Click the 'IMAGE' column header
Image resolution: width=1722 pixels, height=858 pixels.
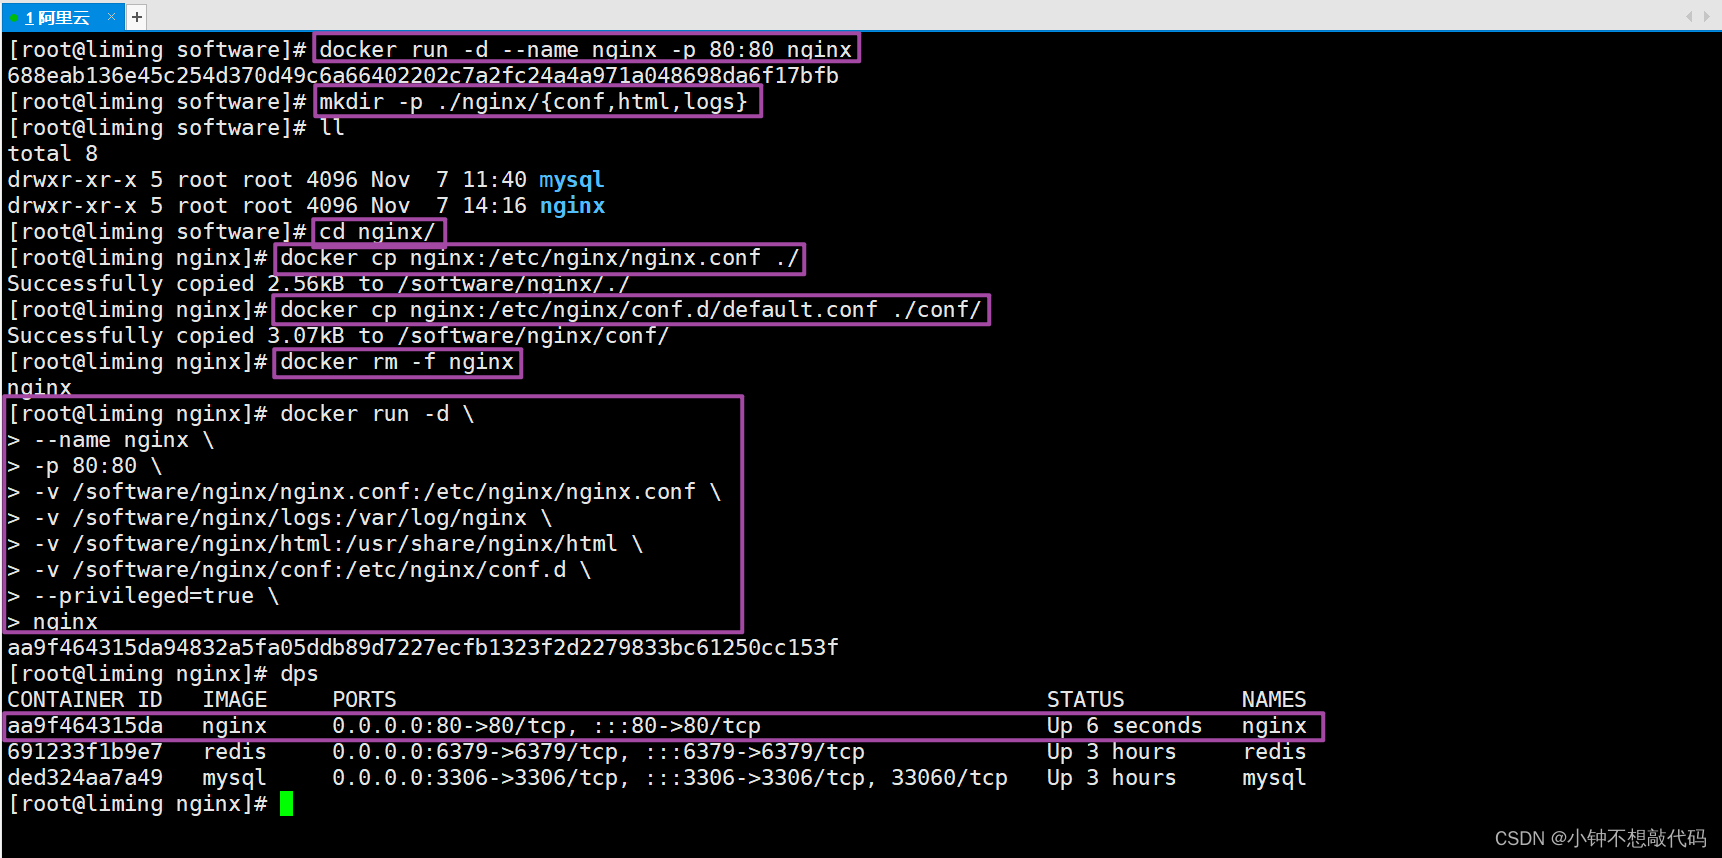click(235, 700)
